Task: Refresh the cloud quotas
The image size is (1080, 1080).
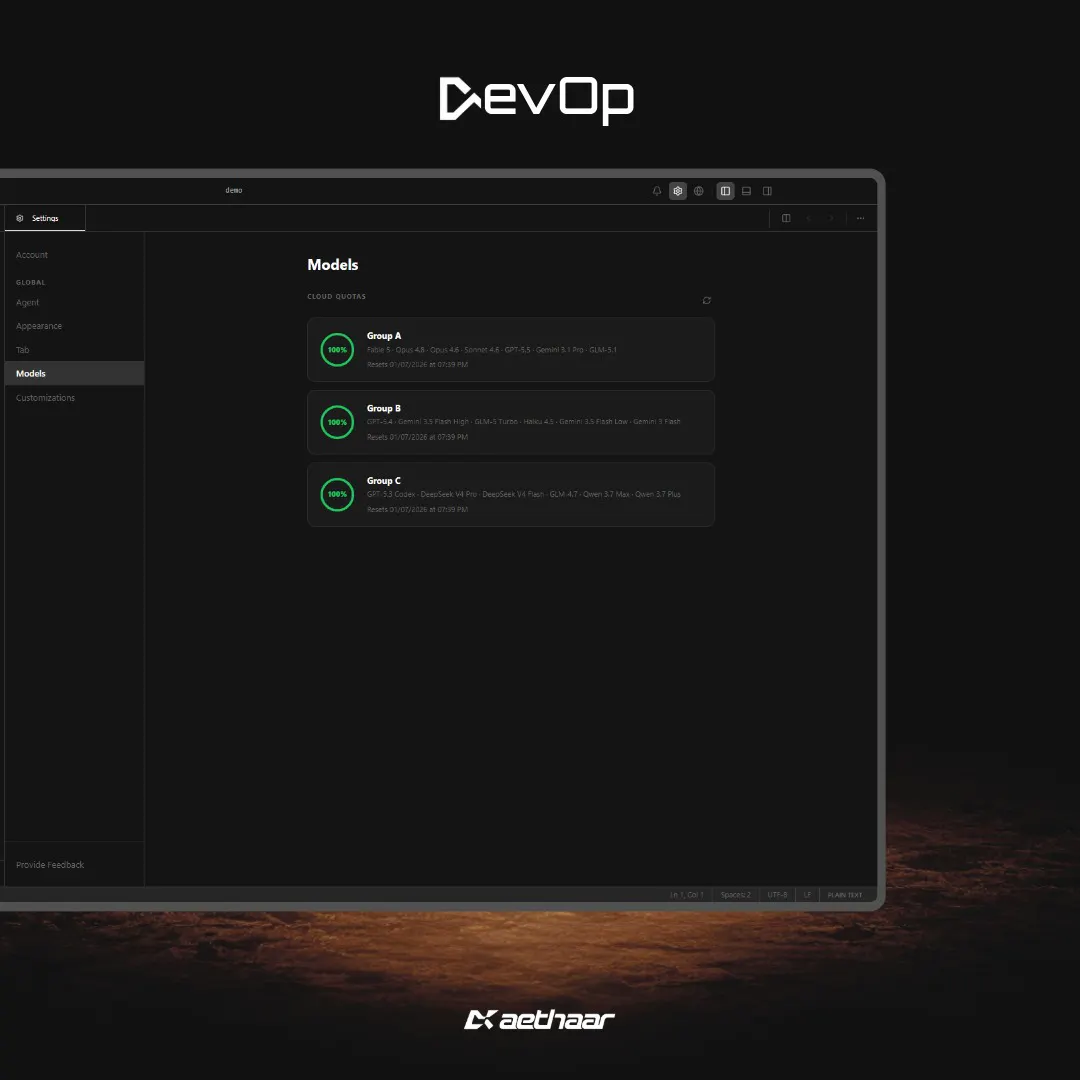Action: [707, 300]
